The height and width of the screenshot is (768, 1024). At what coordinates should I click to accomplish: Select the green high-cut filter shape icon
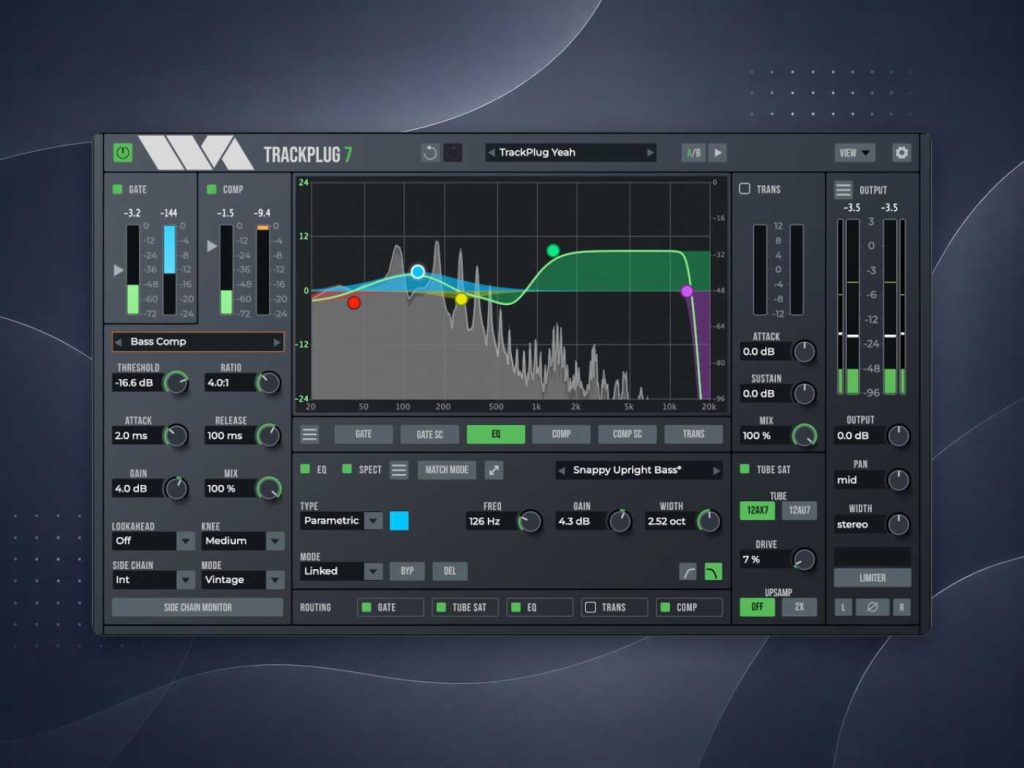(713, 572)
